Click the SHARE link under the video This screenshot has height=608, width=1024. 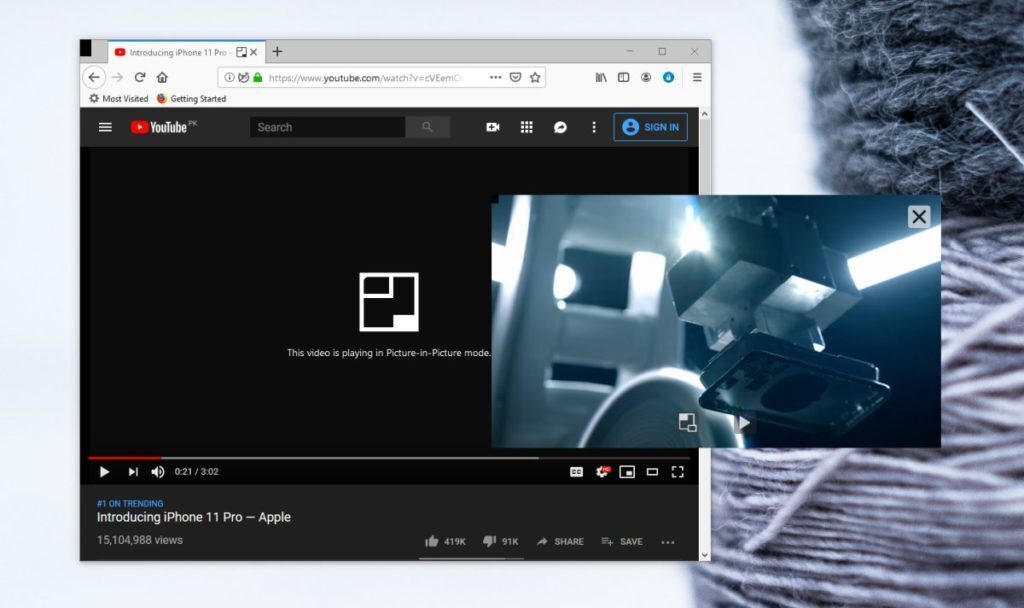pyautogui.click(x=561, y=541)
